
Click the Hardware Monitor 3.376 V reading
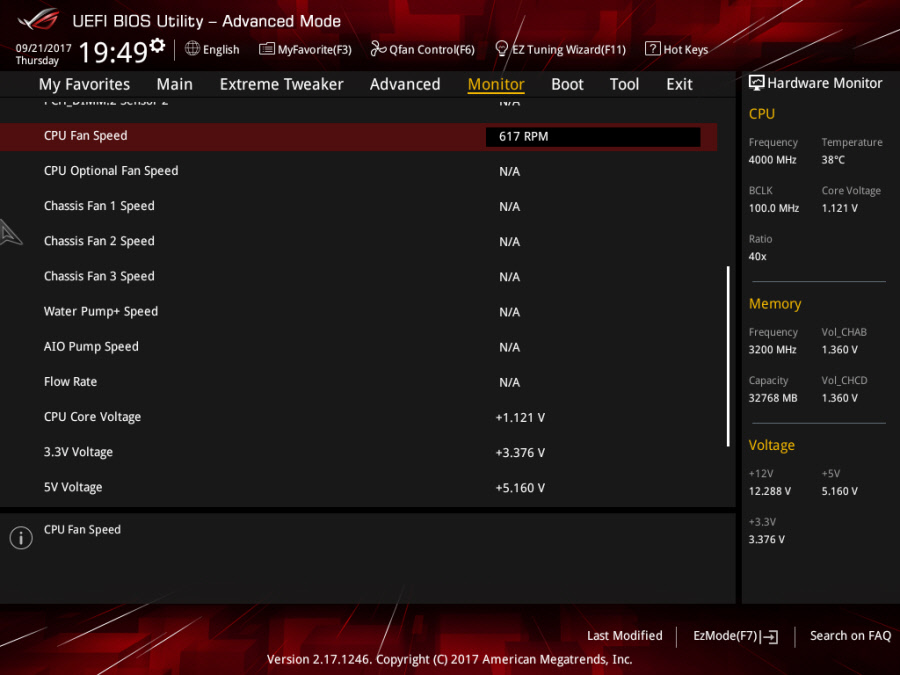tap(767, 540)
